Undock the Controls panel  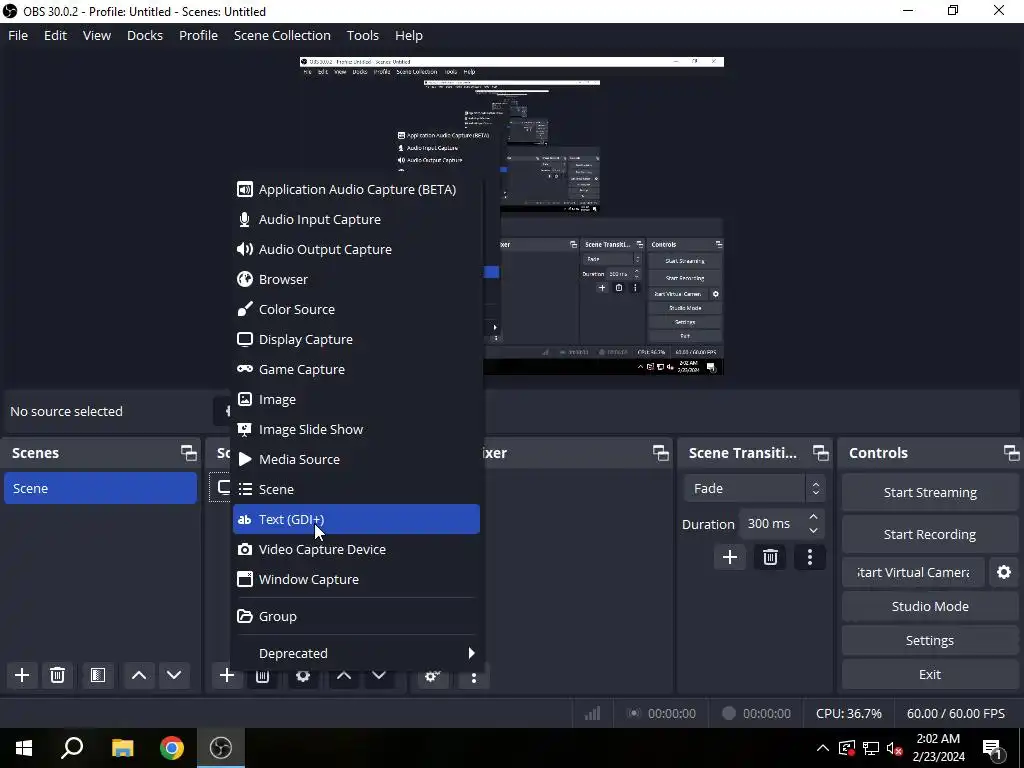1012,453
